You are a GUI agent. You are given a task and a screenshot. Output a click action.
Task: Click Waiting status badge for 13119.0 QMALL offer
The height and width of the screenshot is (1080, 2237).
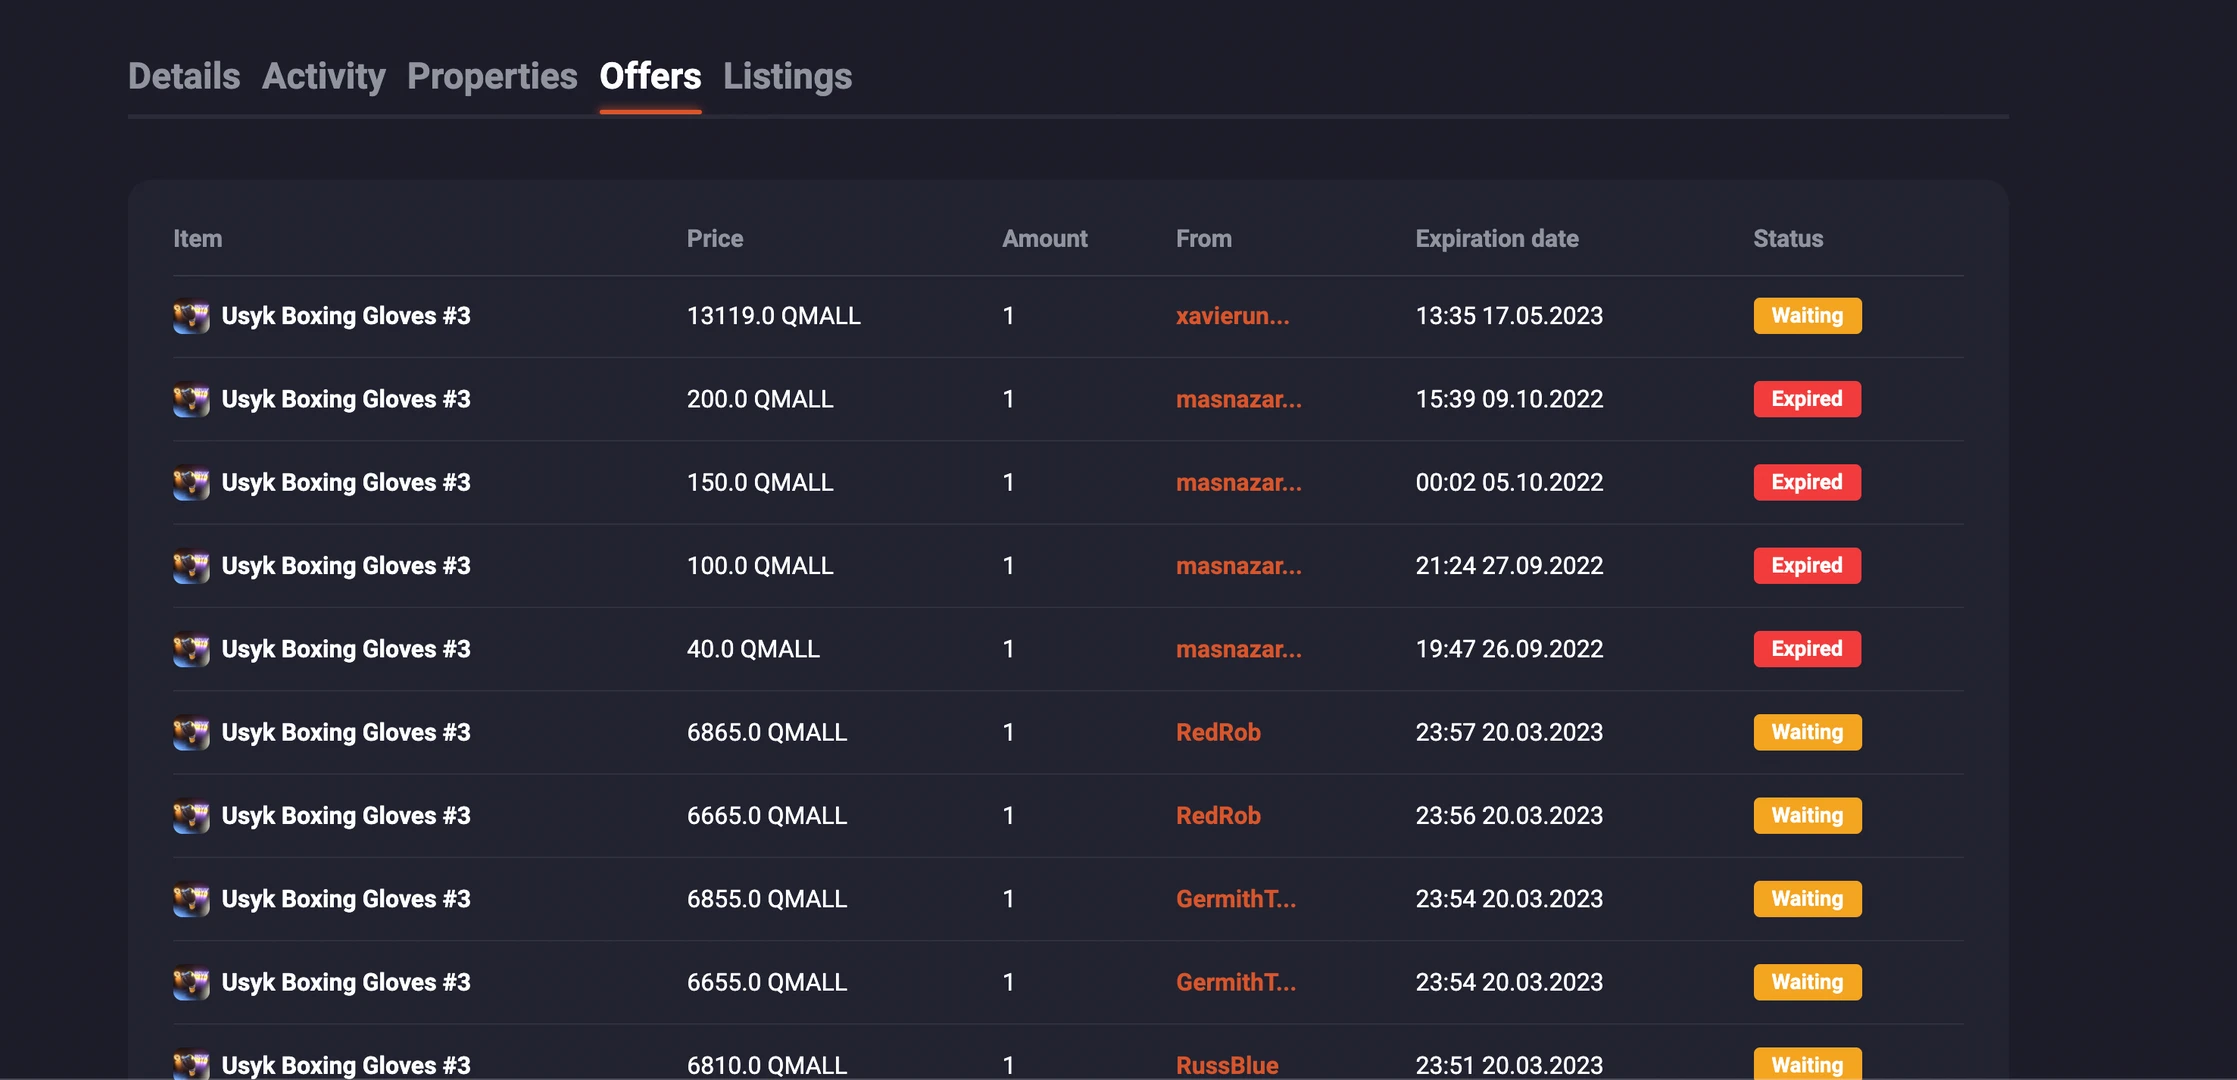click(1807, 316)
